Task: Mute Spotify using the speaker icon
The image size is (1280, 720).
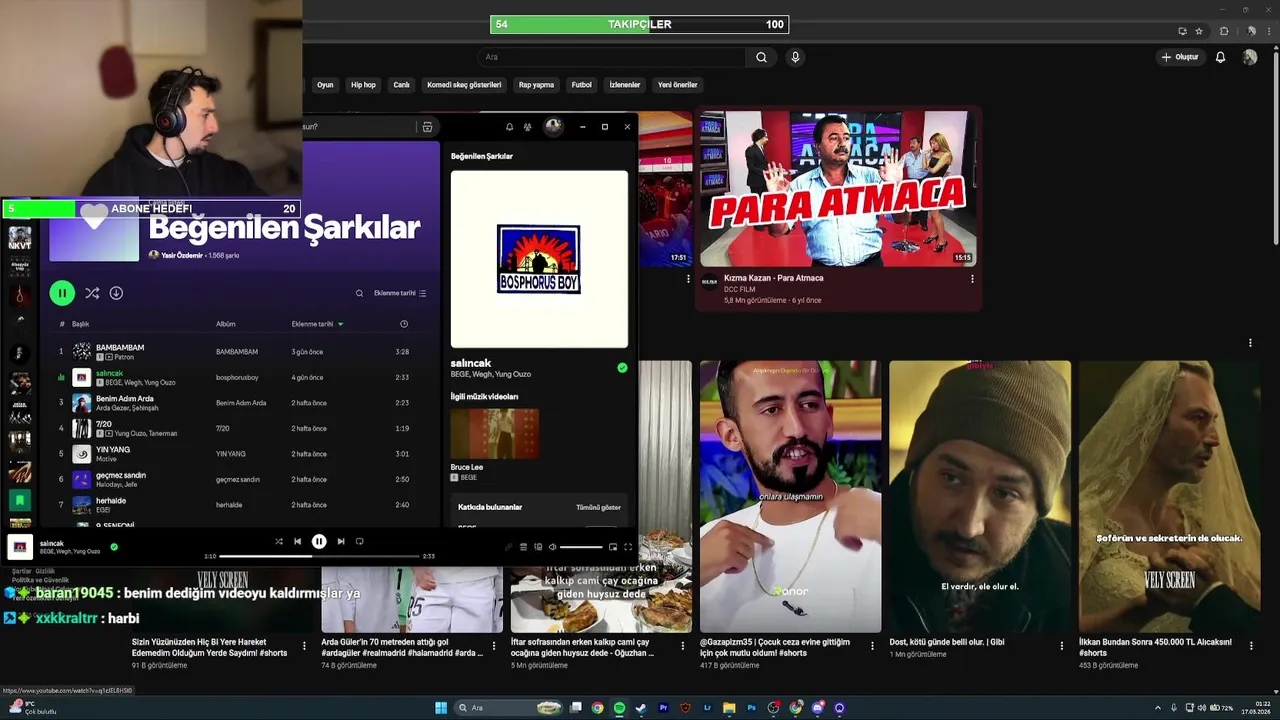Action: click(x=552, y=547)
